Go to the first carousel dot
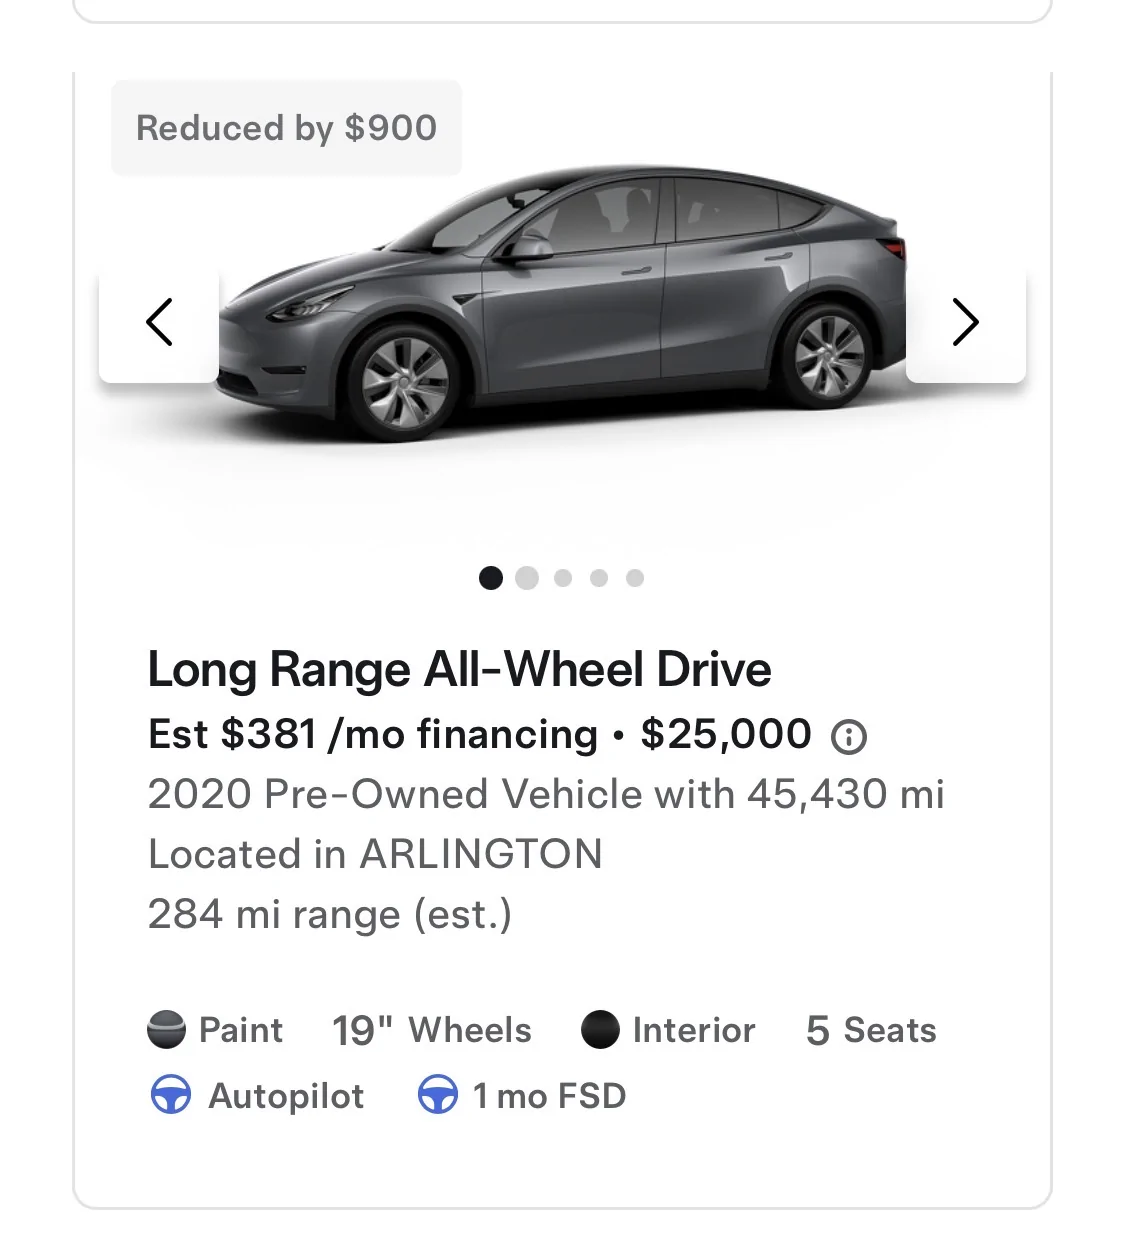 491,578
